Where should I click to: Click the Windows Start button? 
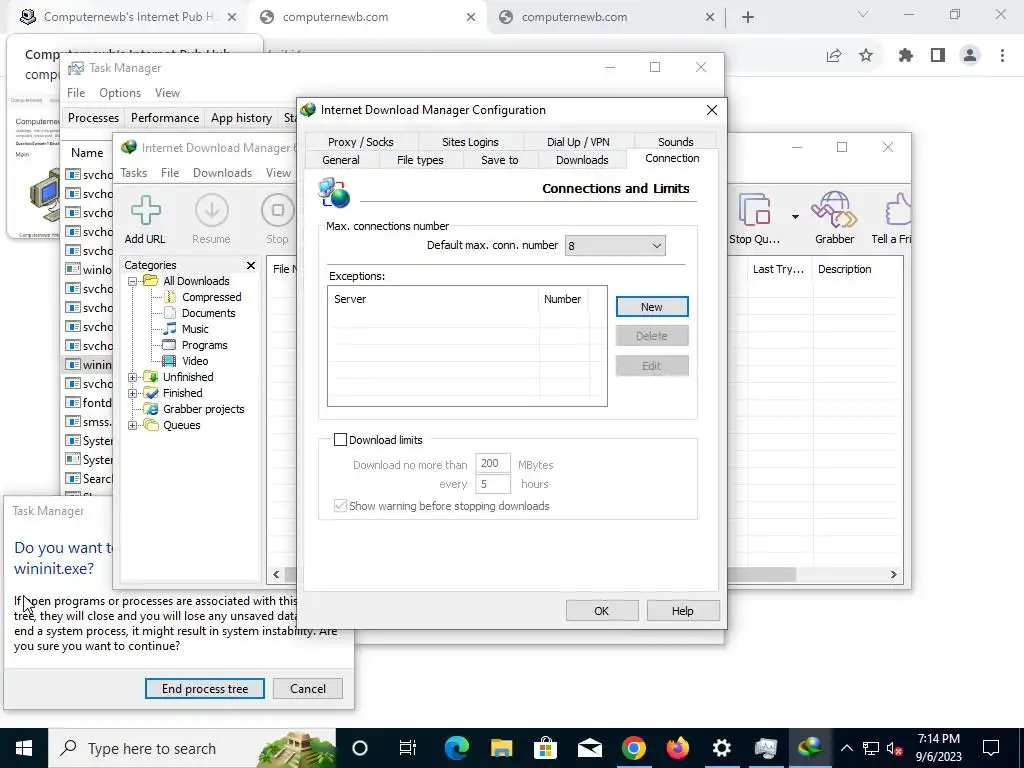coord(24,748)
